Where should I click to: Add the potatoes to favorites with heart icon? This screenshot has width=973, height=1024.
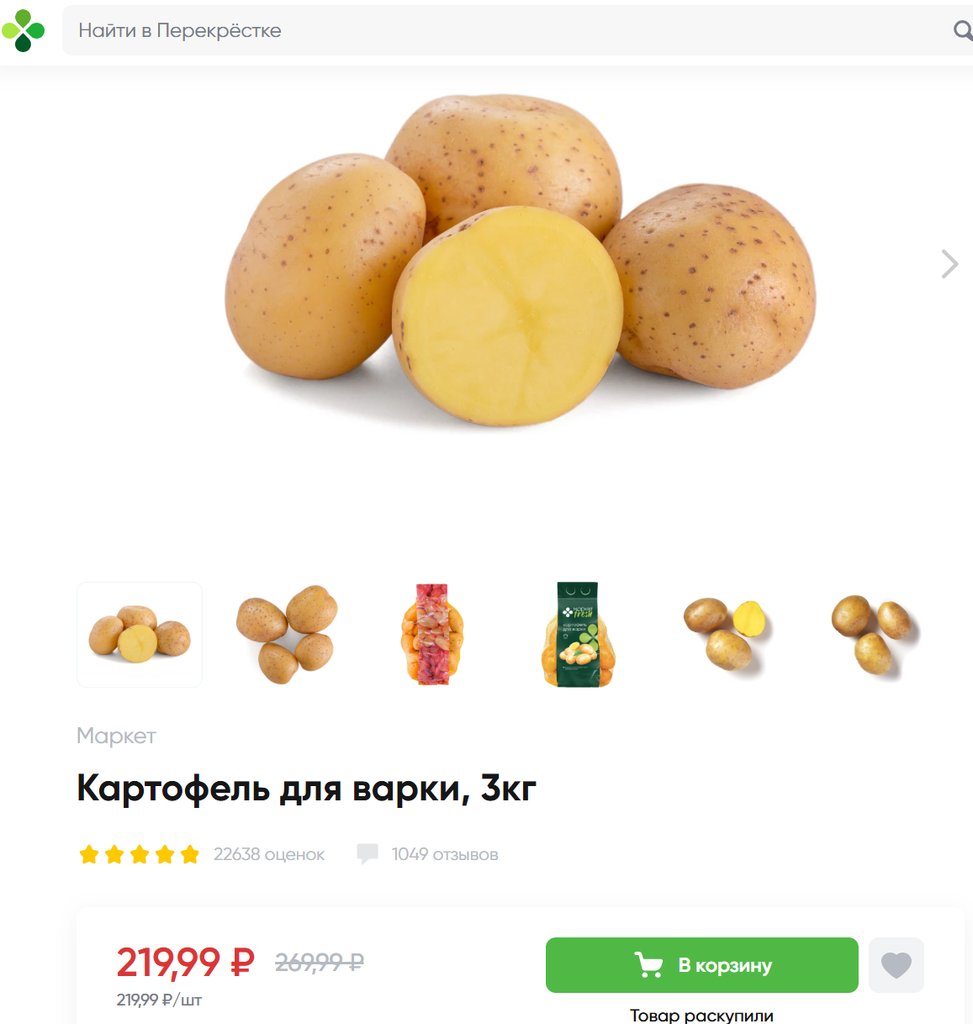[896, 965]
